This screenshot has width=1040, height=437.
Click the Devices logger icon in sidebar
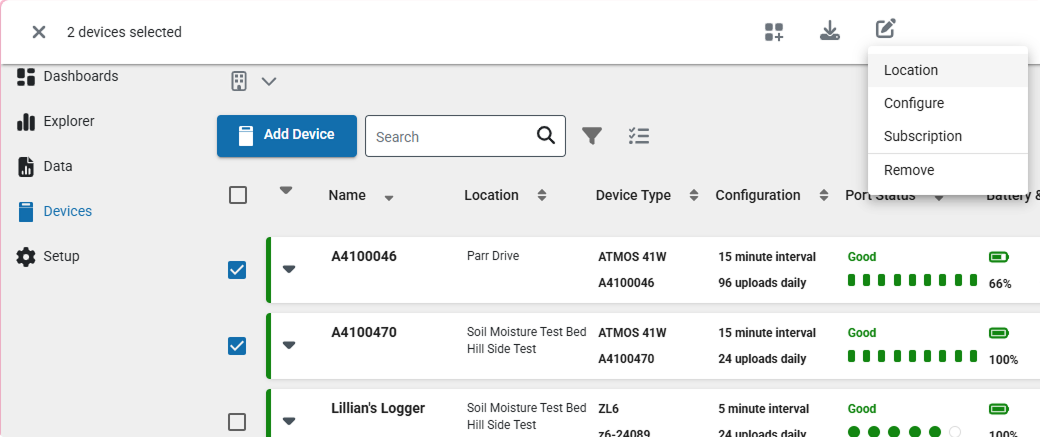pyautogui.click(x=25, y=212)
